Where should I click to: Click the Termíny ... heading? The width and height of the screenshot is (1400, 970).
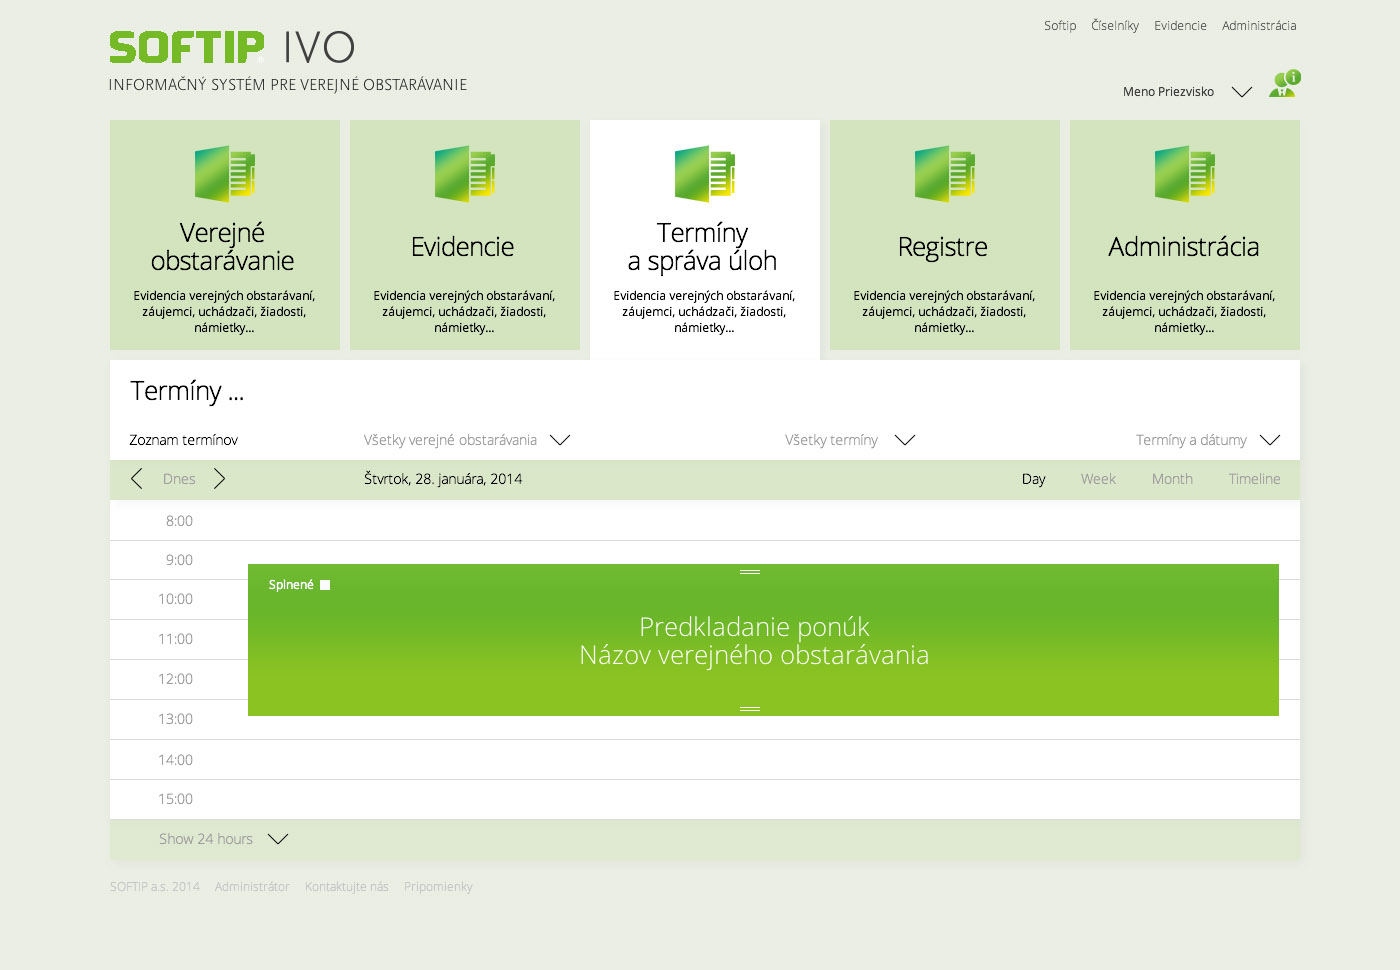(x=187, y=391)
